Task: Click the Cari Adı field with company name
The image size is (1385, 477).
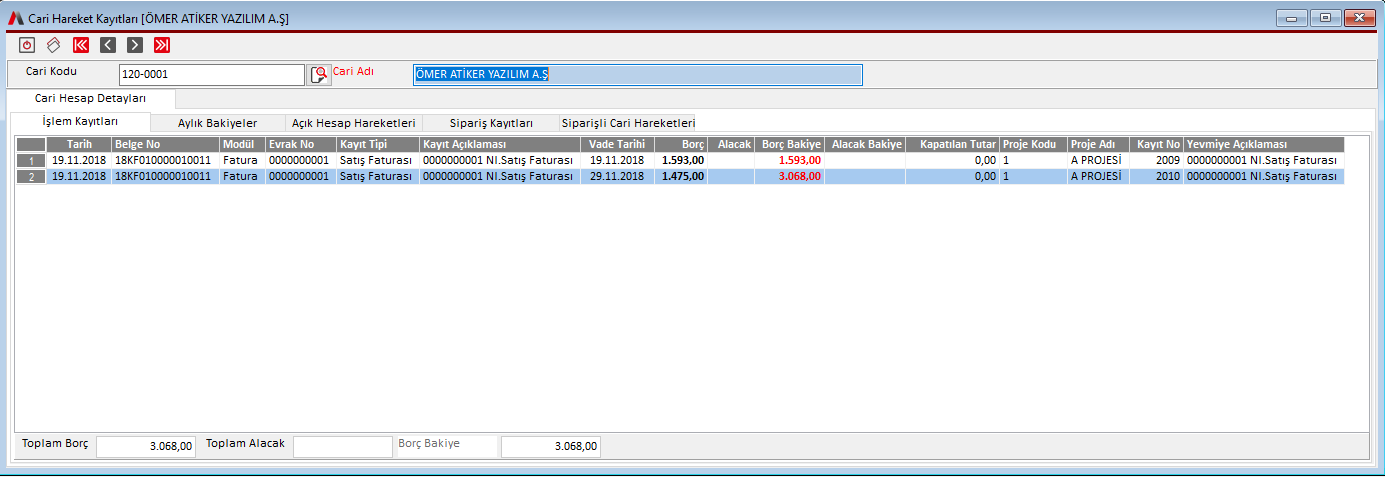Action: [x=638, y=75]
